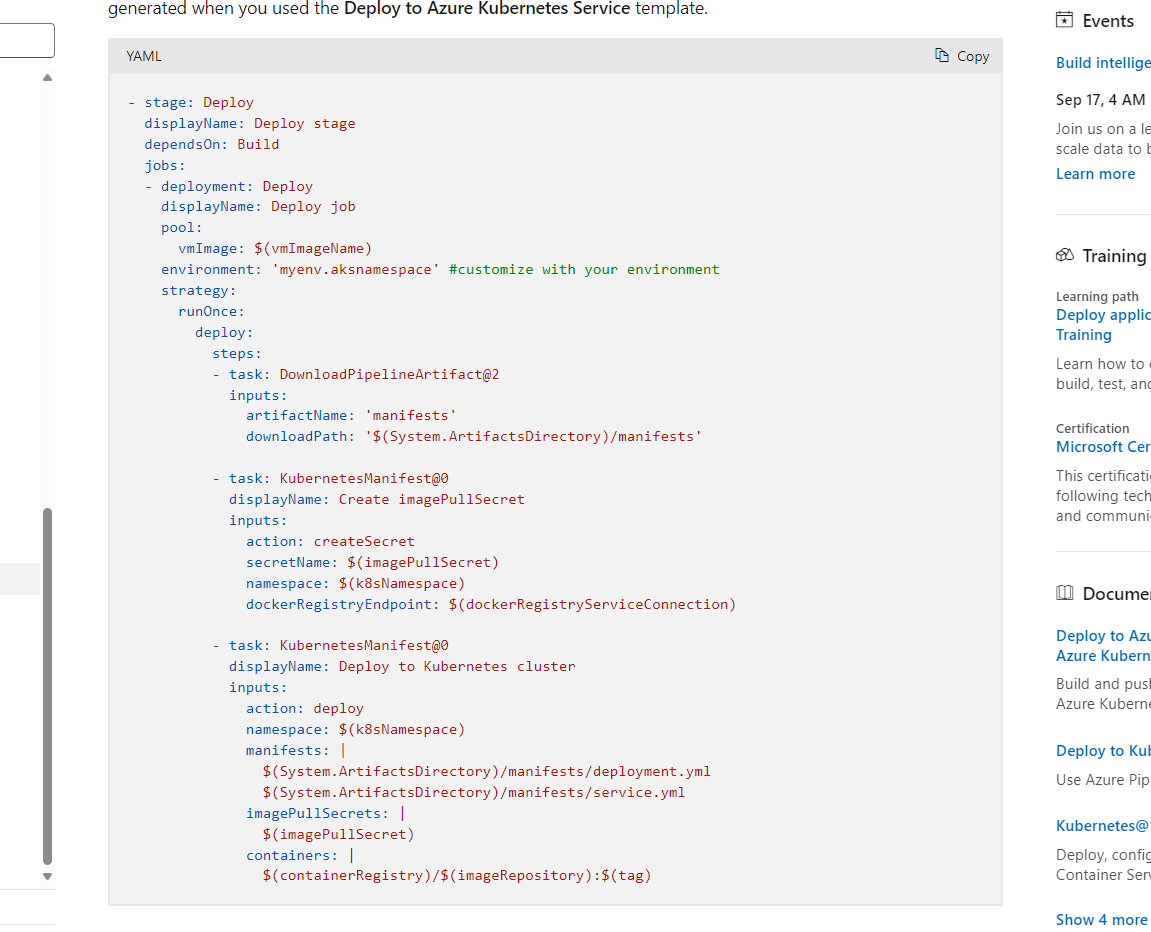Click the Training section icon
The width and height of the screenshot is (1151, 932).
coord(1064,255)
